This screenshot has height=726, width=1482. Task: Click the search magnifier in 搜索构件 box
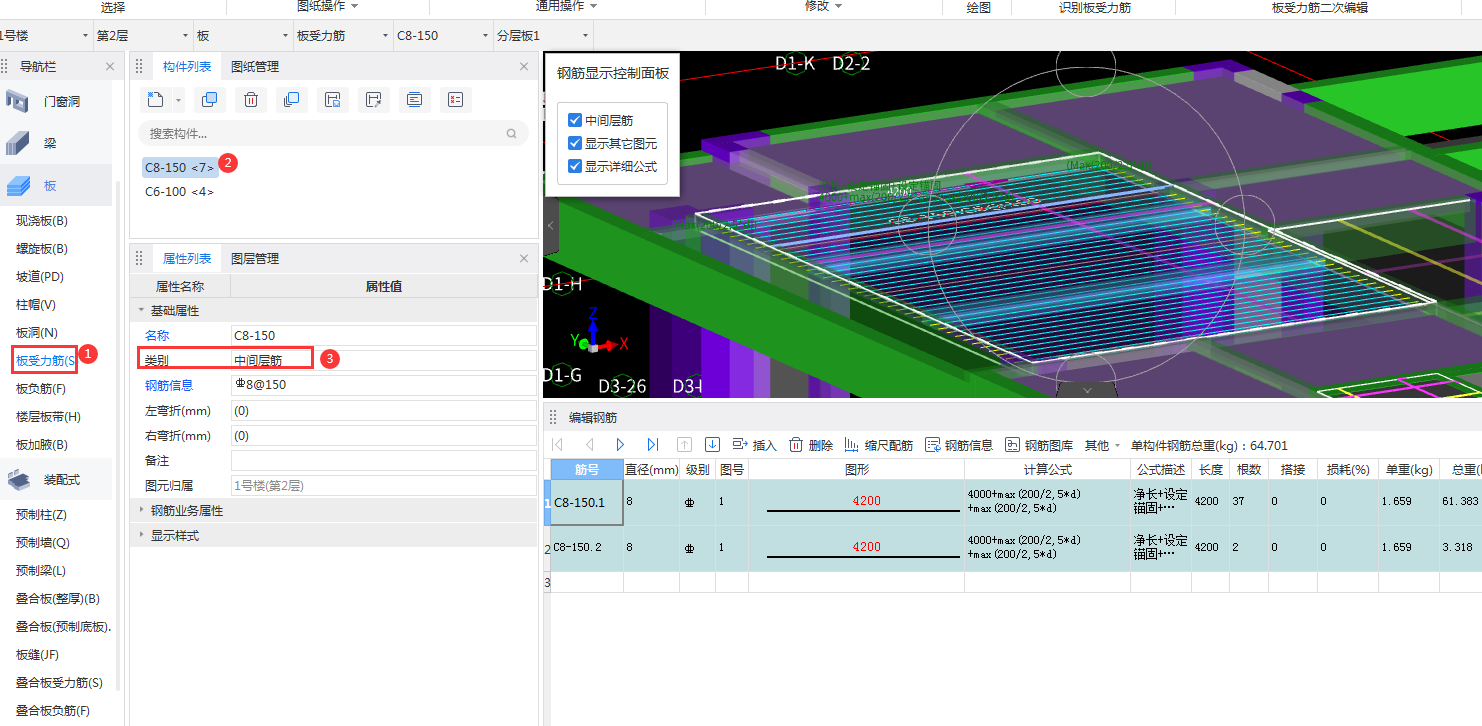[512, 133]
